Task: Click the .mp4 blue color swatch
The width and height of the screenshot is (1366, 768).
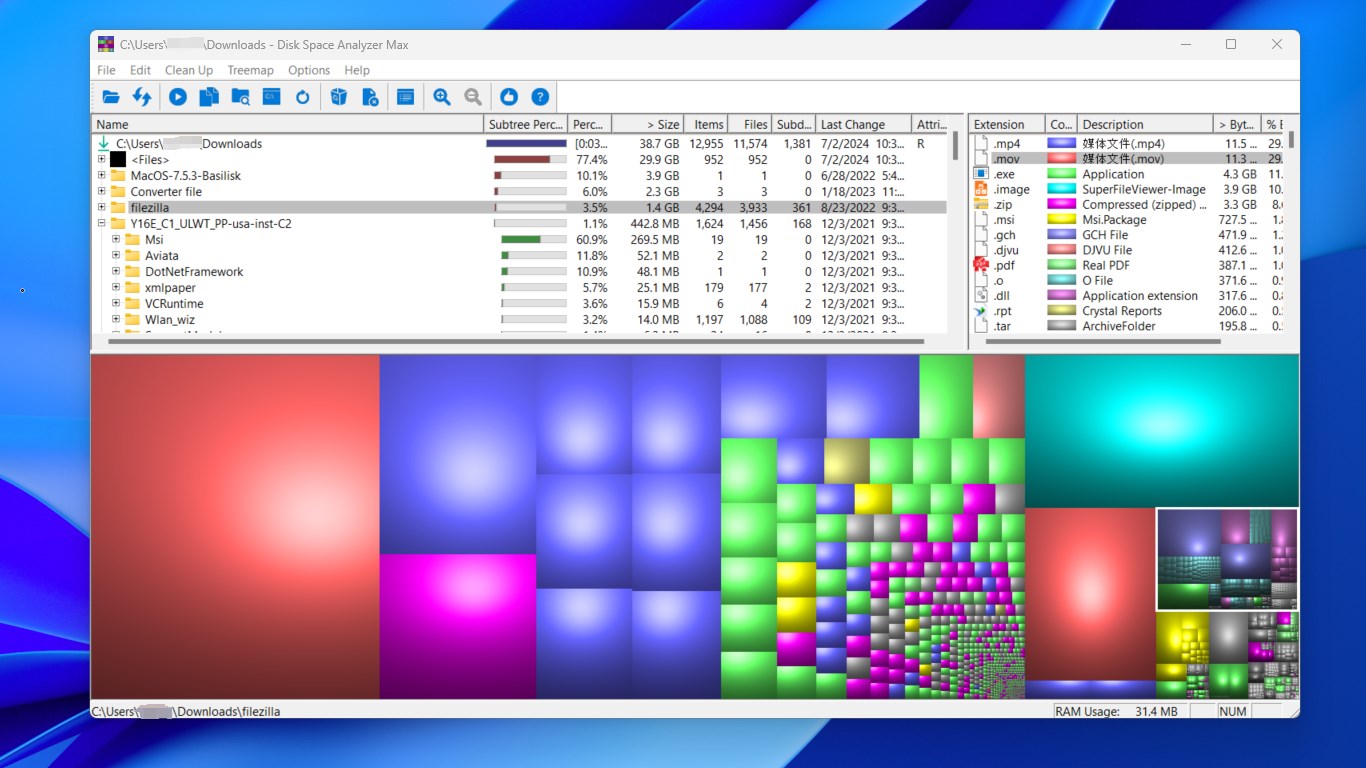Action: pos(1061,144)
